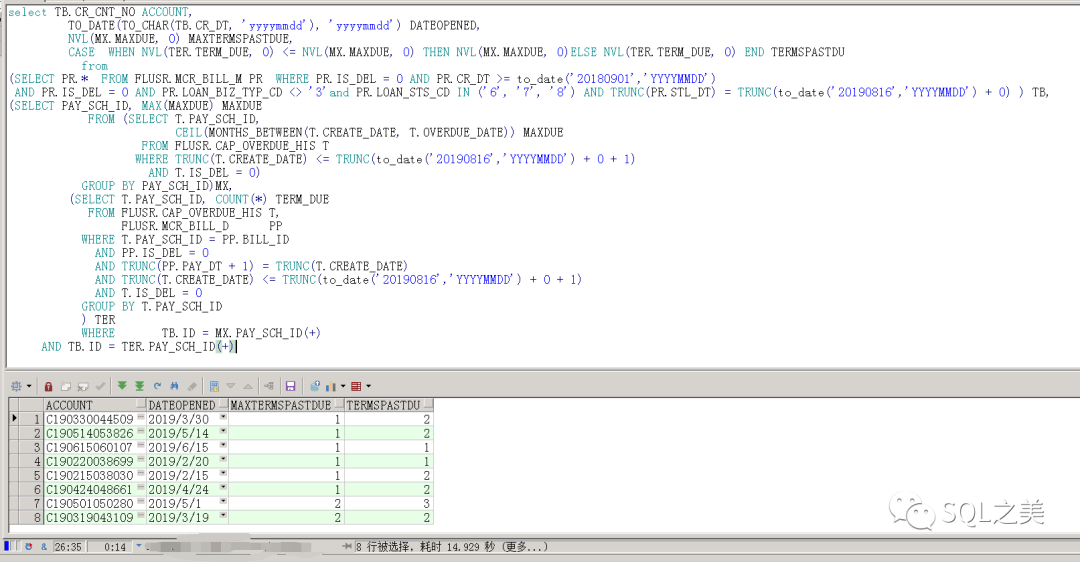Open the red grid report dropdown arrow

[368, 386]
